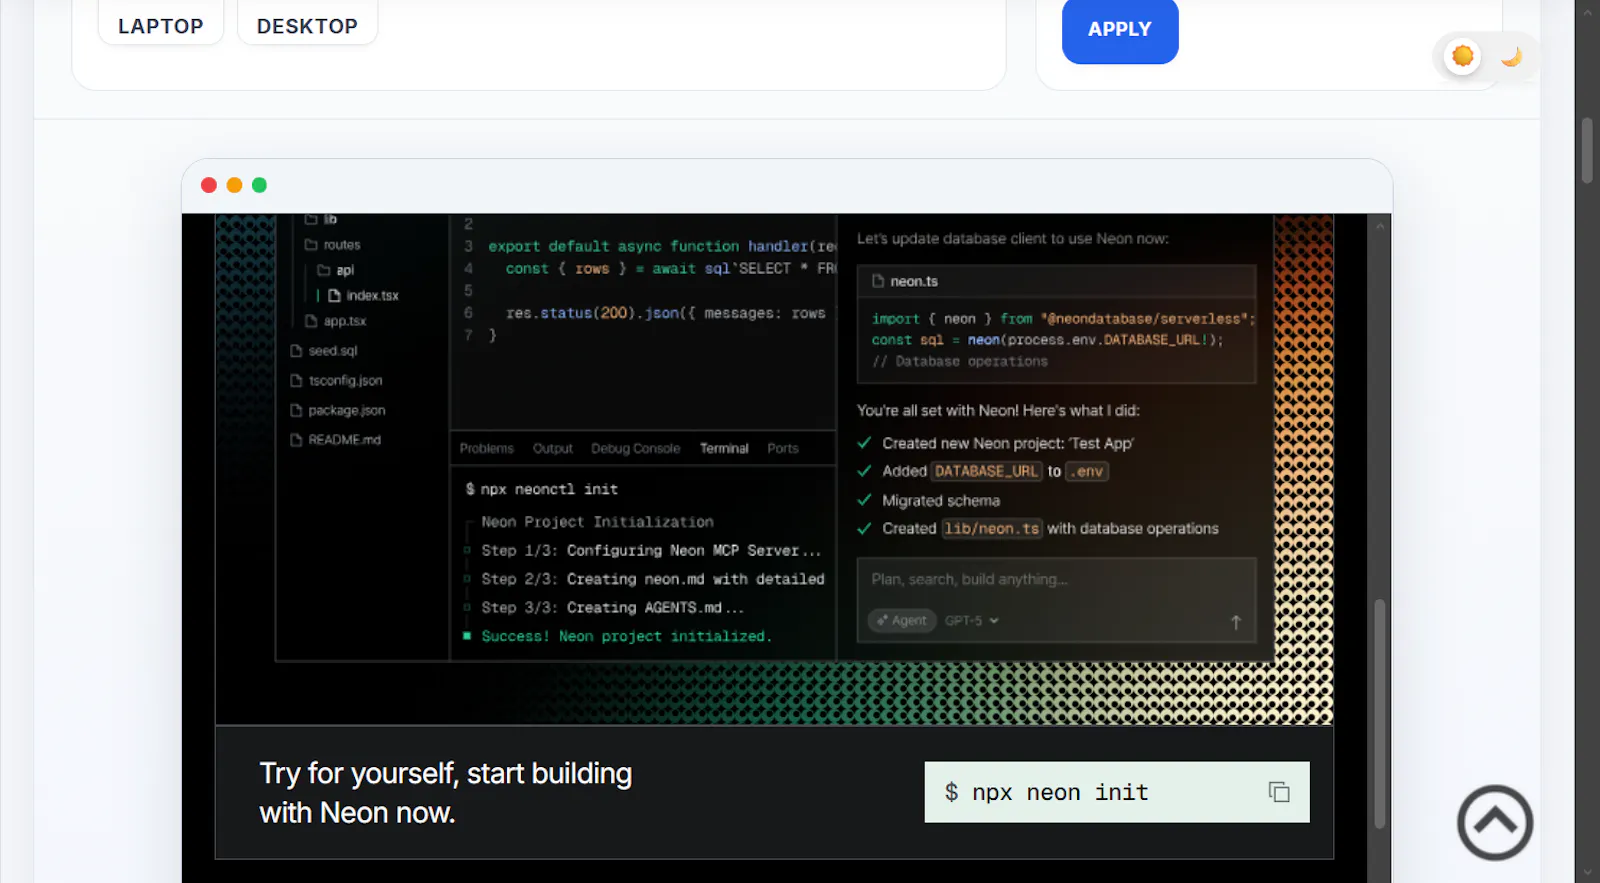The width and height of the screenshot is (1600, 883).
Task: Click the DATABASE_URL code tag
Action: pos(987,471)
